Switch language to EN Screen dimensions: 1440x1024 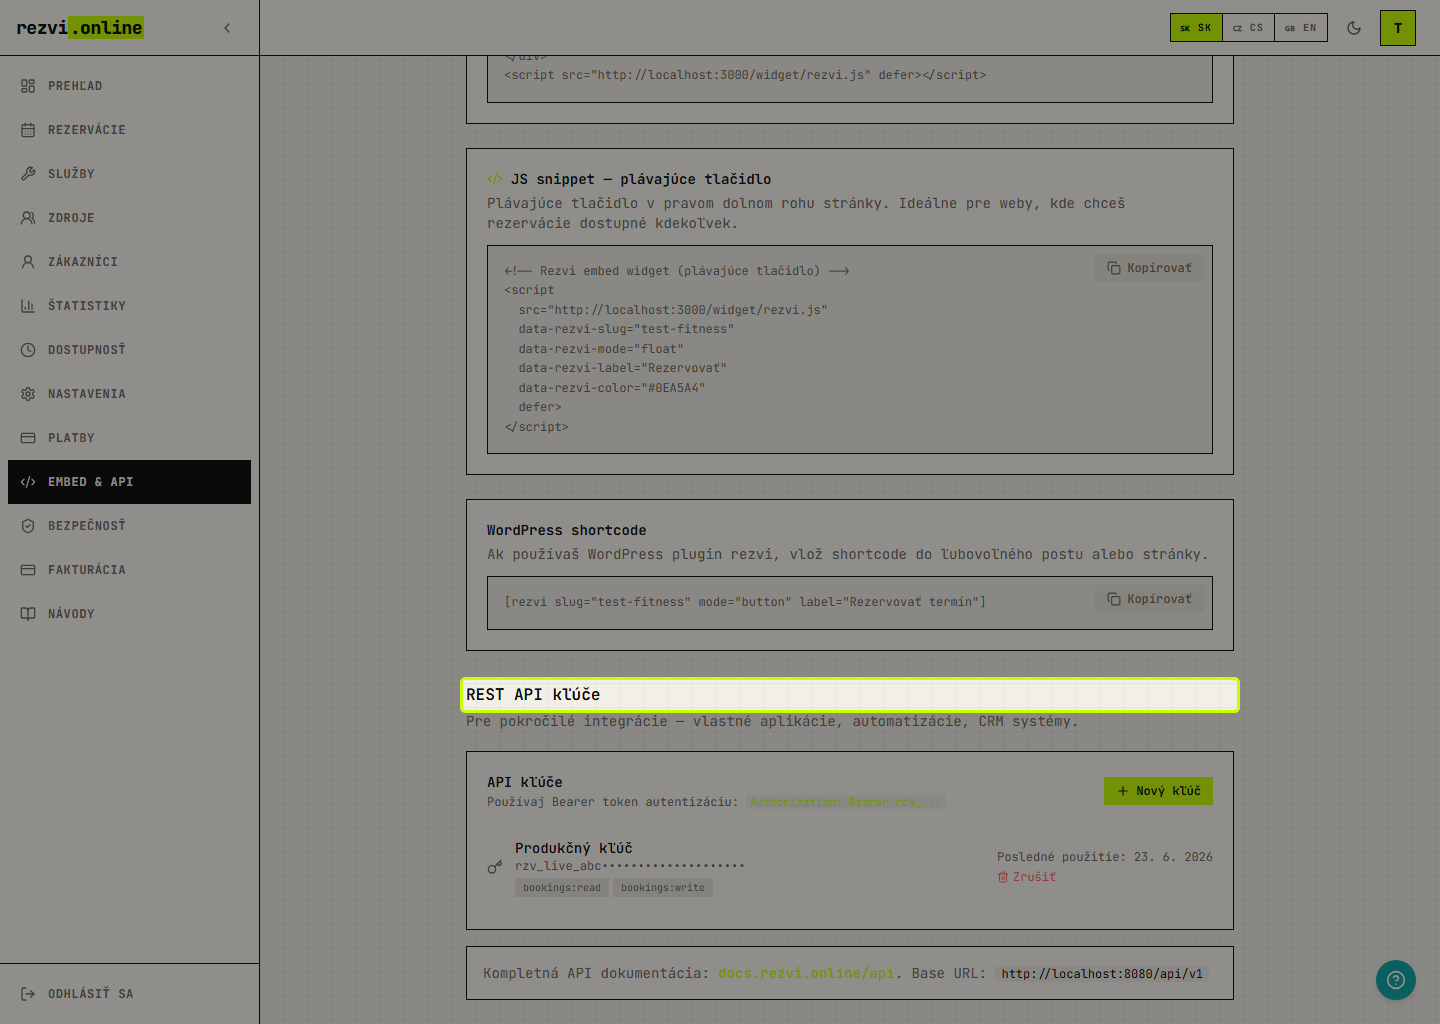click(1301, 28)
